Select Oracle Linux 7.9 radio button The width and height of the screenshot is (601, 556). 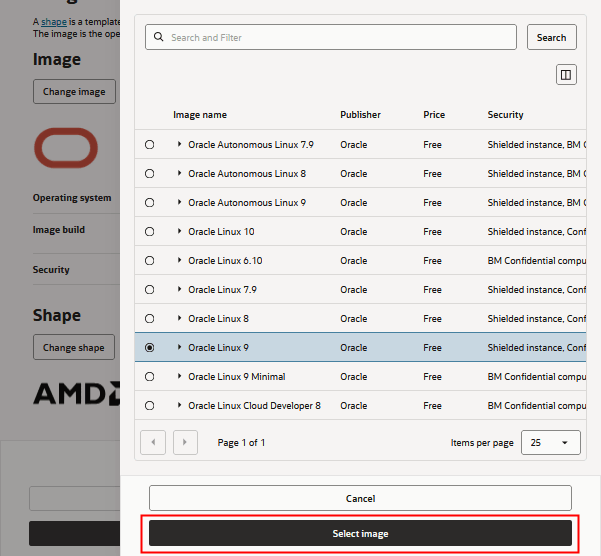coord(149,289)
